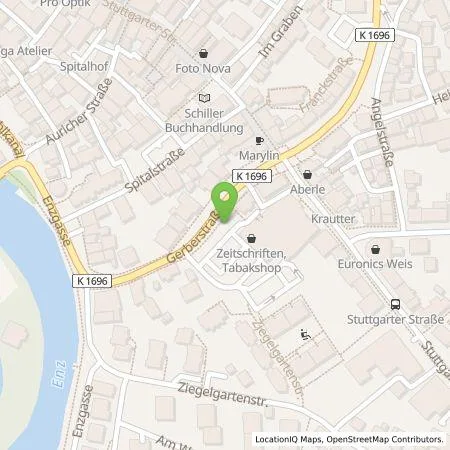Click the K 1696 shield near Enzgasse
This screenshot has width=450, height=450.
(92, 281)
